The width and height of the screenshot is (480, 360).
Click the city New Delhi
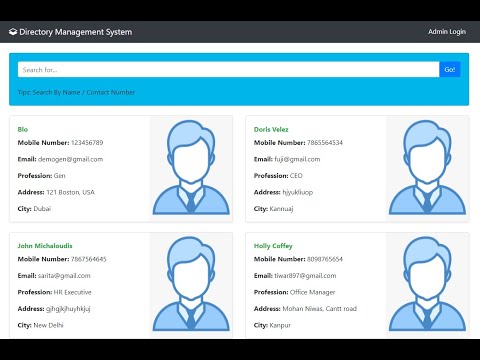coord(48,325)
